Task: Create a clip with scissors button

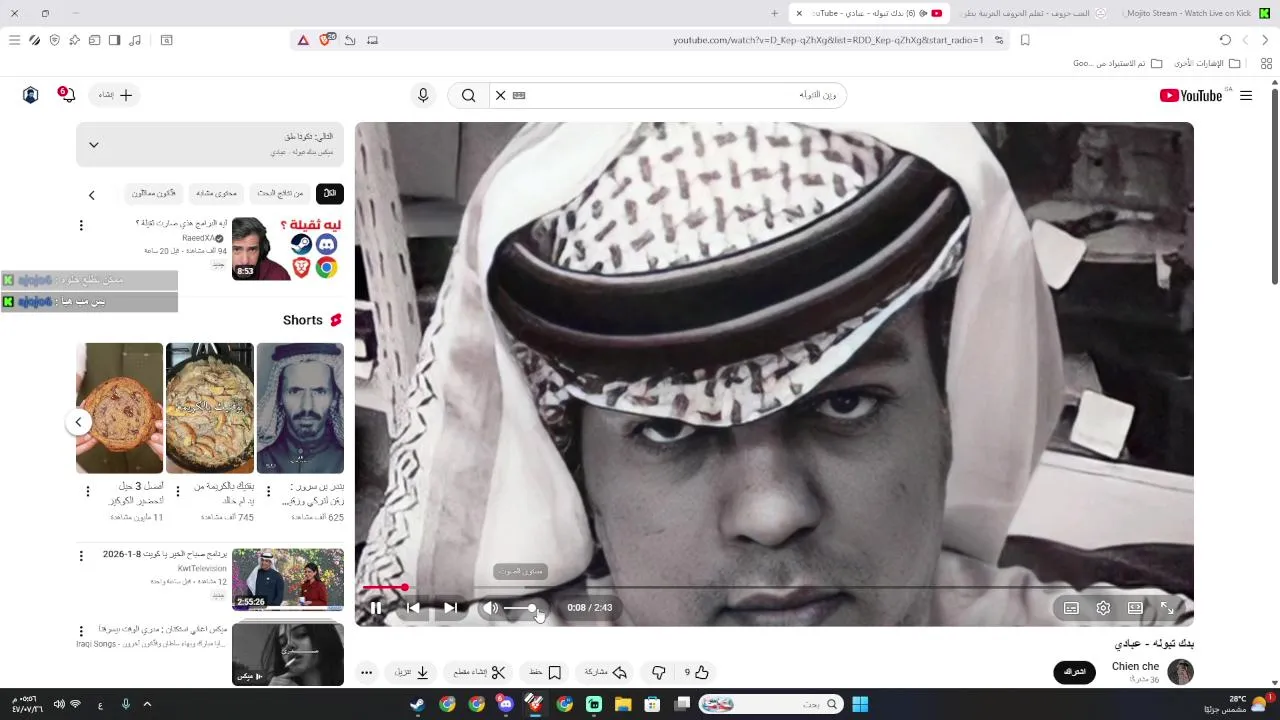Action: [480, 673]
